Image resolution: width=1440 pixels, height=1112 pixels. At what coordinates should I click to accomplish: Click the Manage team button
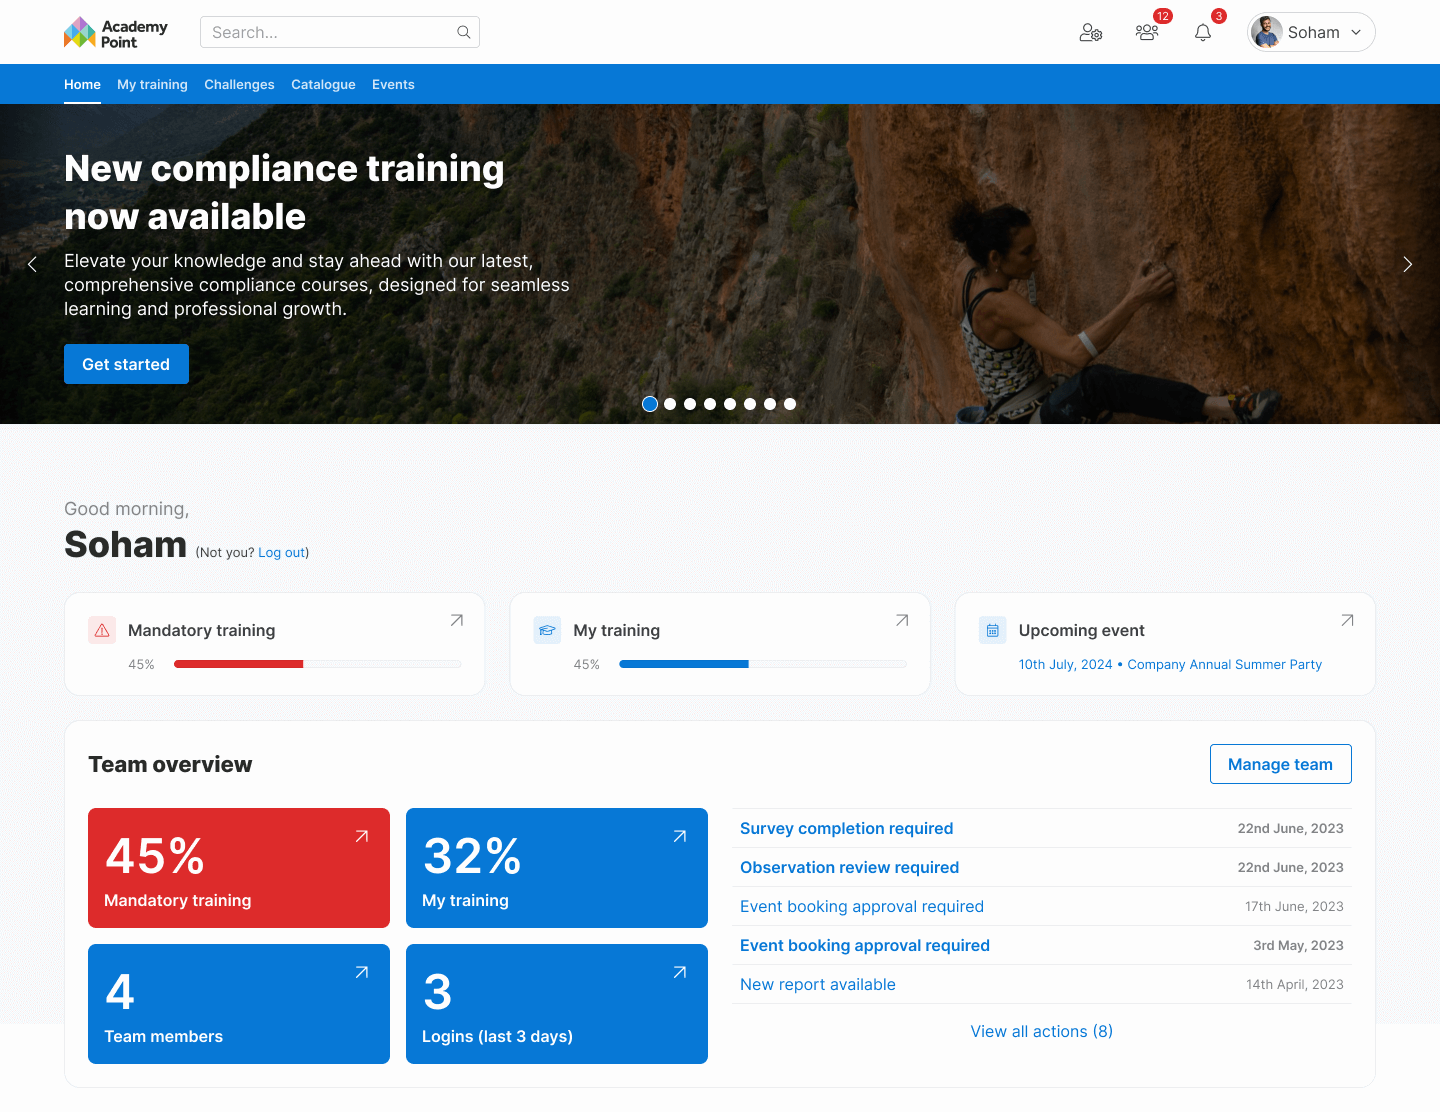pos(1280,764)
